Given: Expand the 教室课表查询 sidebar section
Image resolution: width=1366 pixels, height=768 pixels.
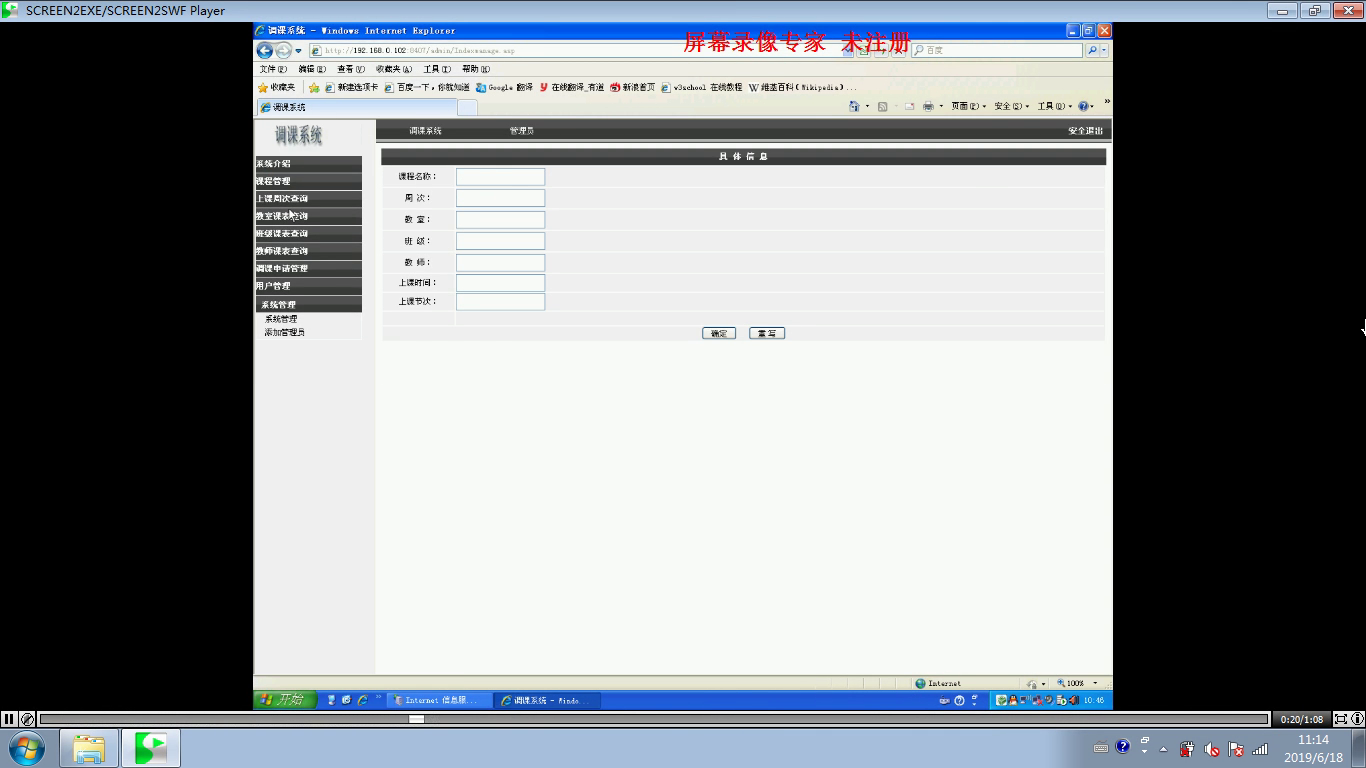Looking at the screenshot, I should (x=308, y=216).
